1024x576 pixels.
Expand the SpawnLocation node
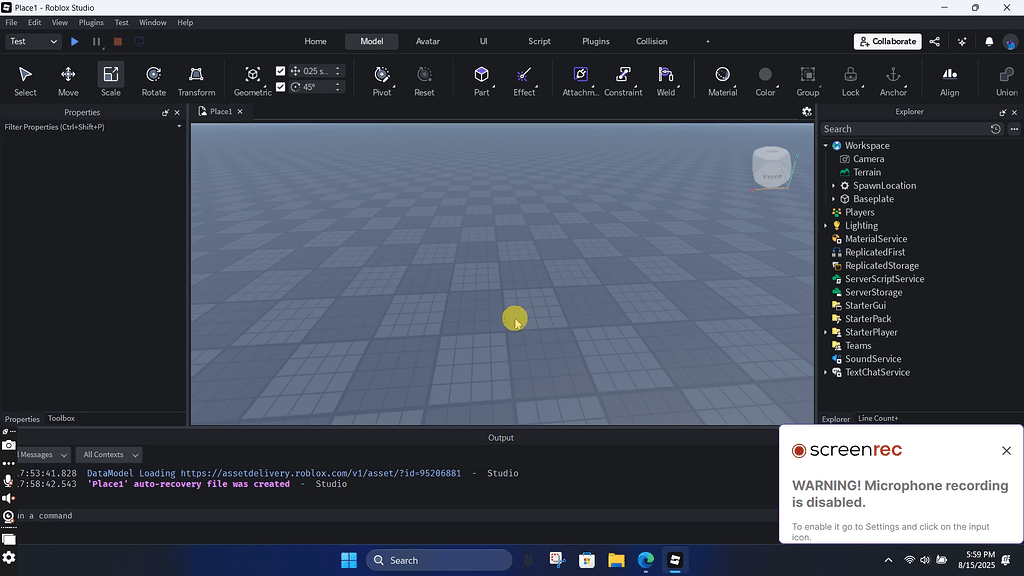[x=833, y=185]
